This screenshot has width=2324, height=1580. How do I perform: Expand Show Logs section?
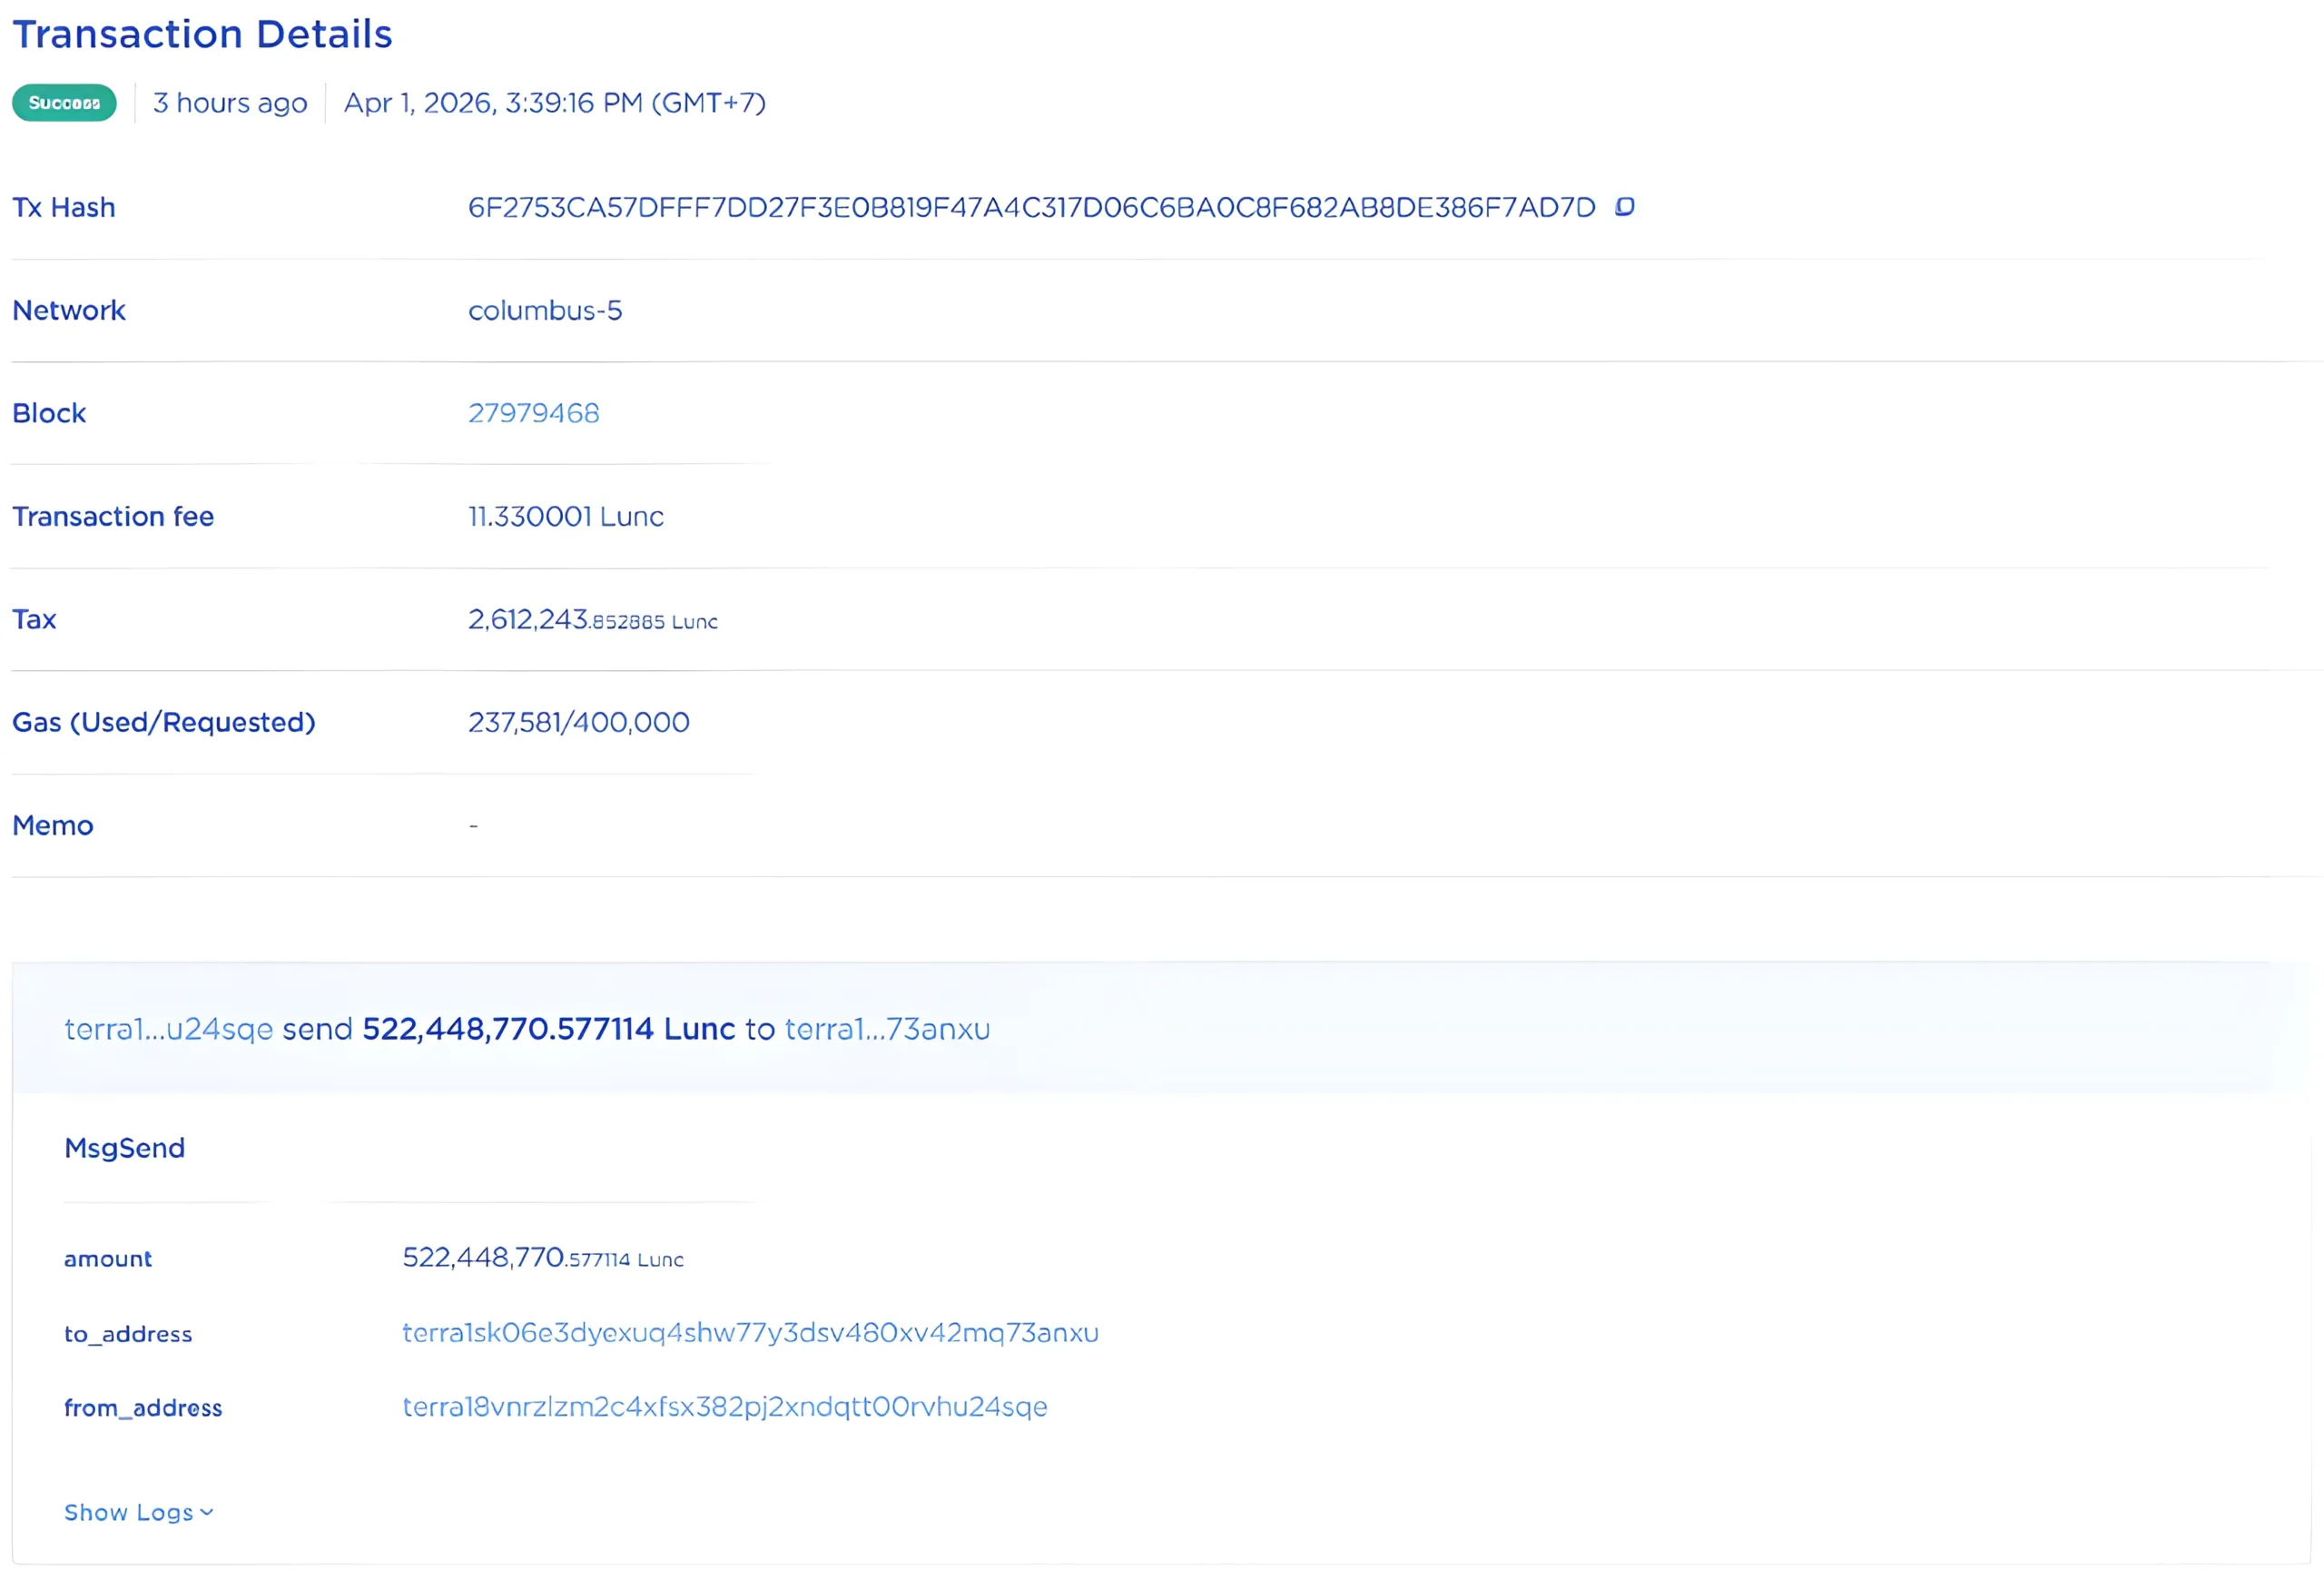(128, 1512)
